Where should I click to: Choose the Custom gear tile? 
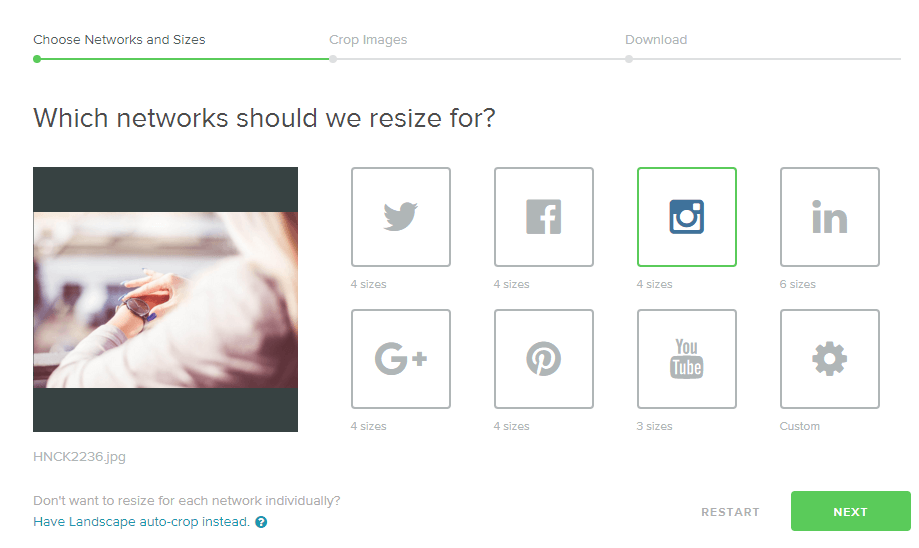[x=830, y=359]
